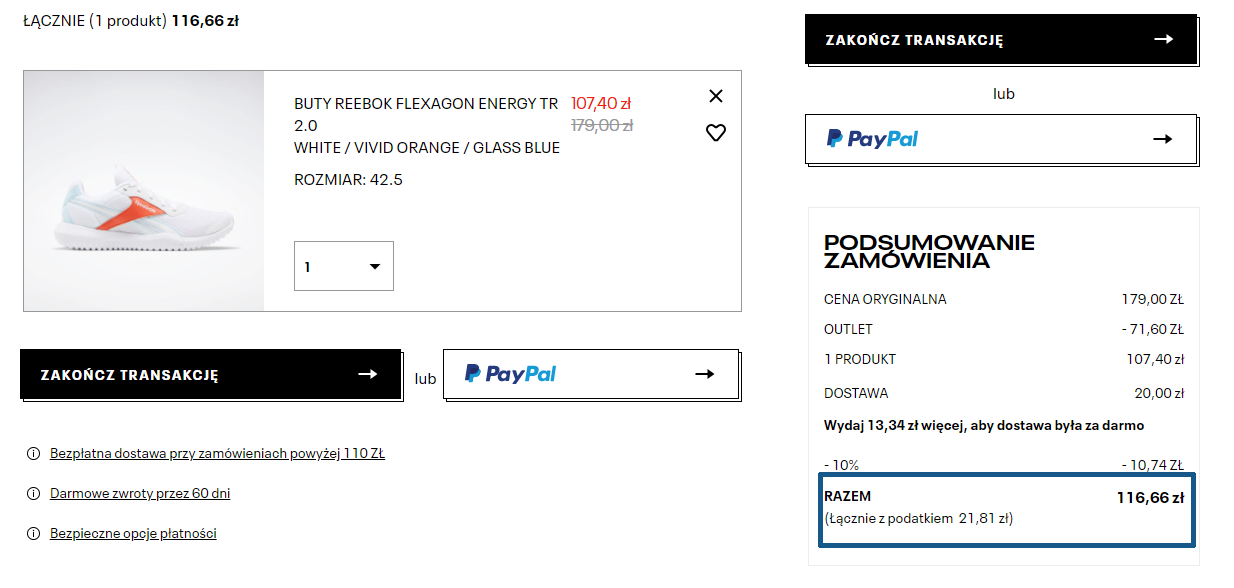Open Darmowe zwroty przez 60 dni link
The image size is (1234, 588).
[x=140, y=494]
